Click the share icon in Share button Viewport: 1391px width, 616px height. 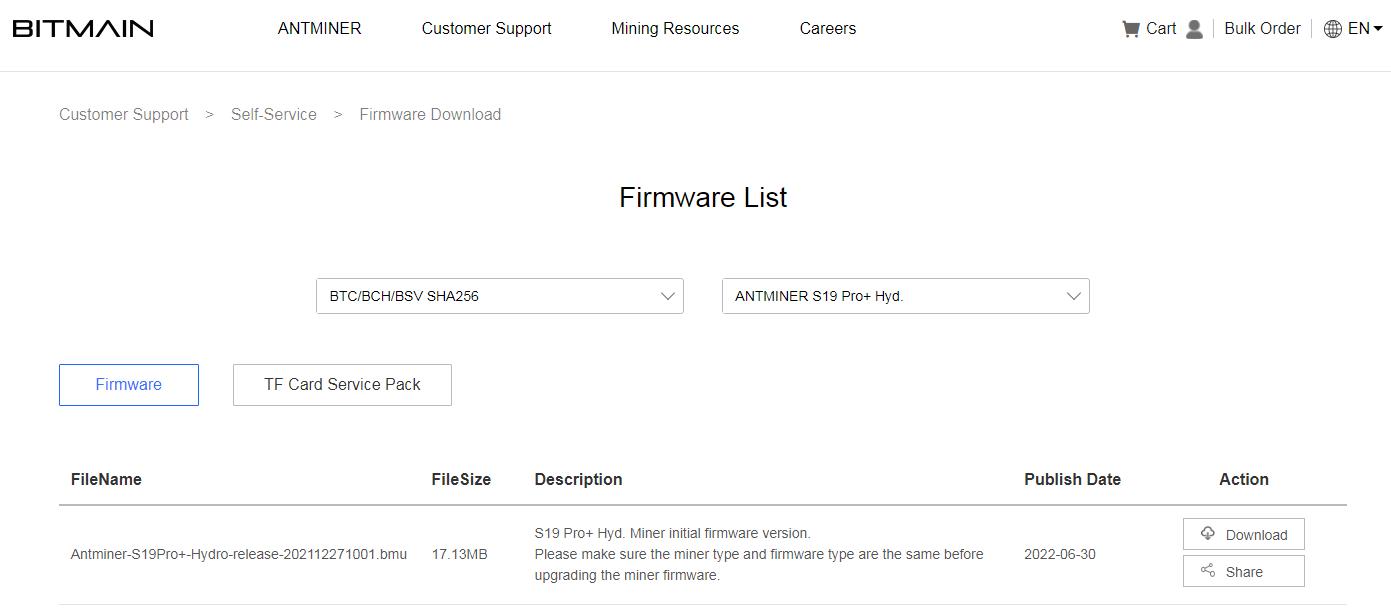pos(1208,571)
